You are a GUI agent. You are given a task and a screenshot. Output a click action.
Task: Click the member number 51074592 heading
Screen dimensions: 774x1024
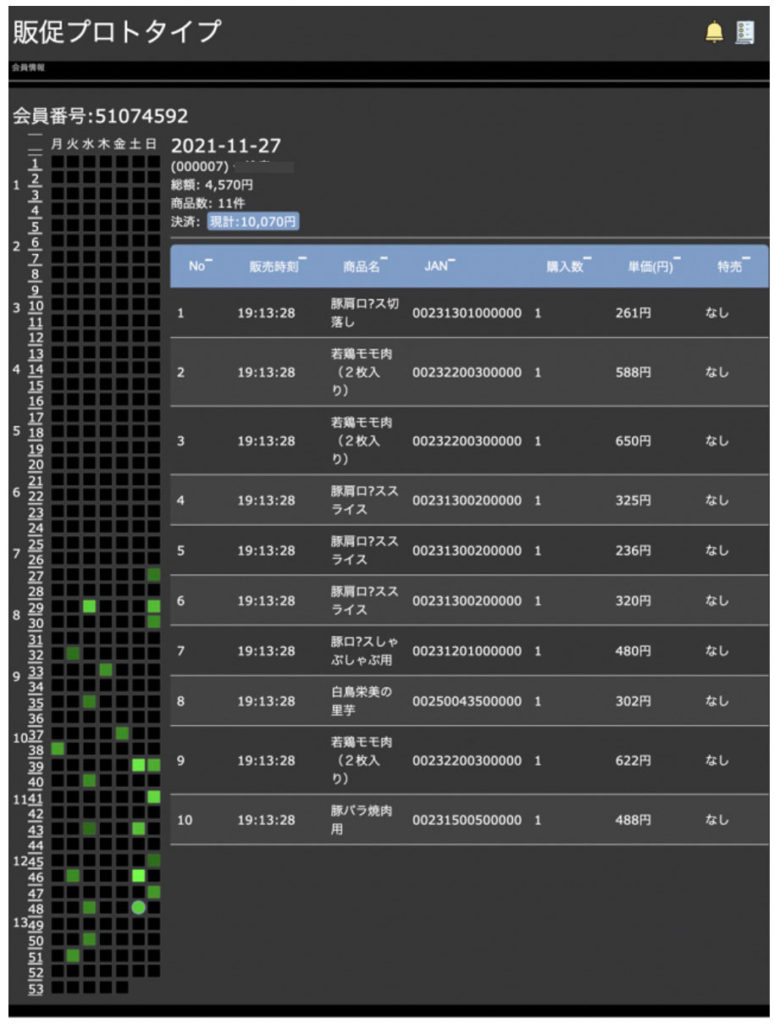(x=100, y=117)
